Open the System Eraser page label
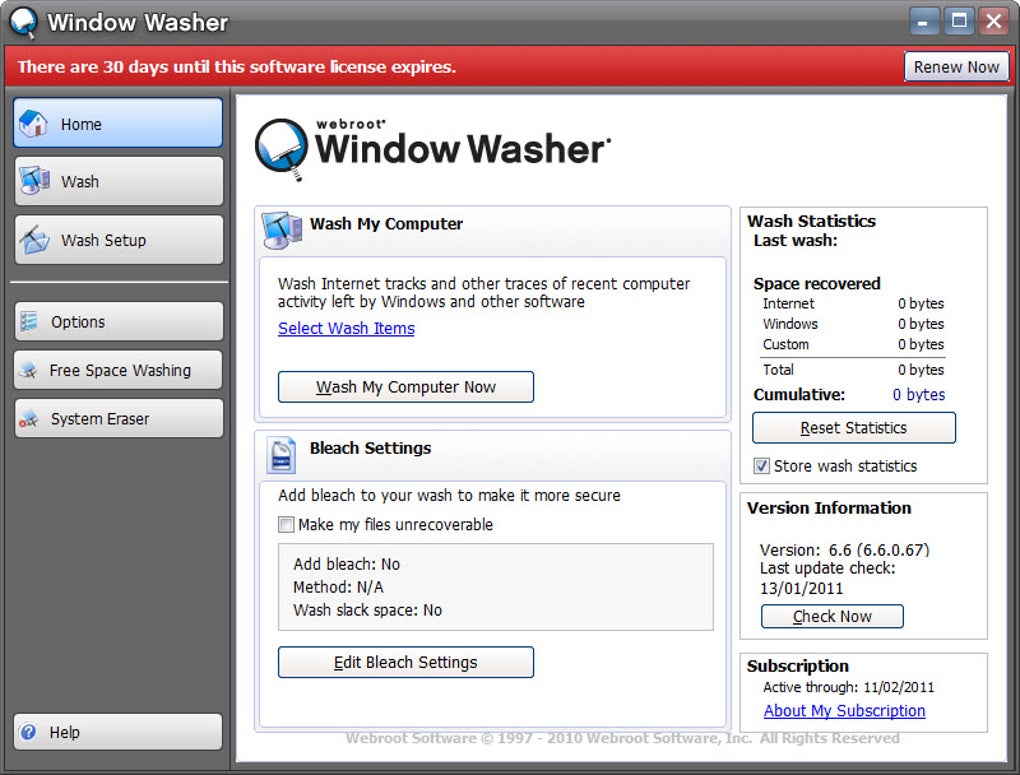1020x775 pixels. [100, 419]
